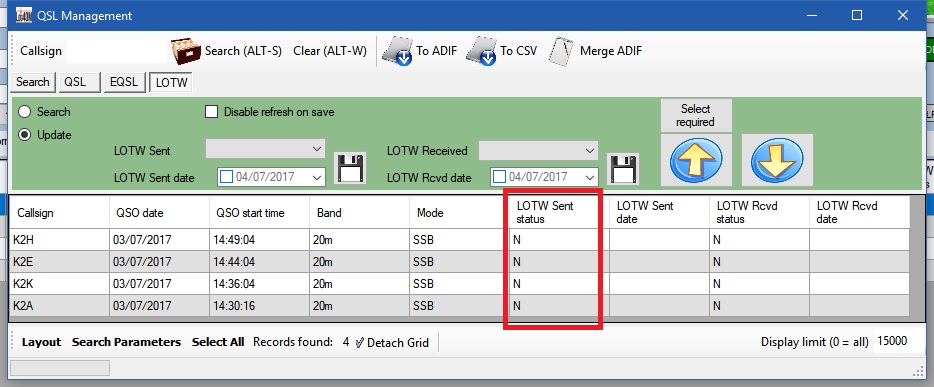Viewport: 934px width, 387px height.
Task: Open the LOTW Received dropdown
Action: [538, 150]
